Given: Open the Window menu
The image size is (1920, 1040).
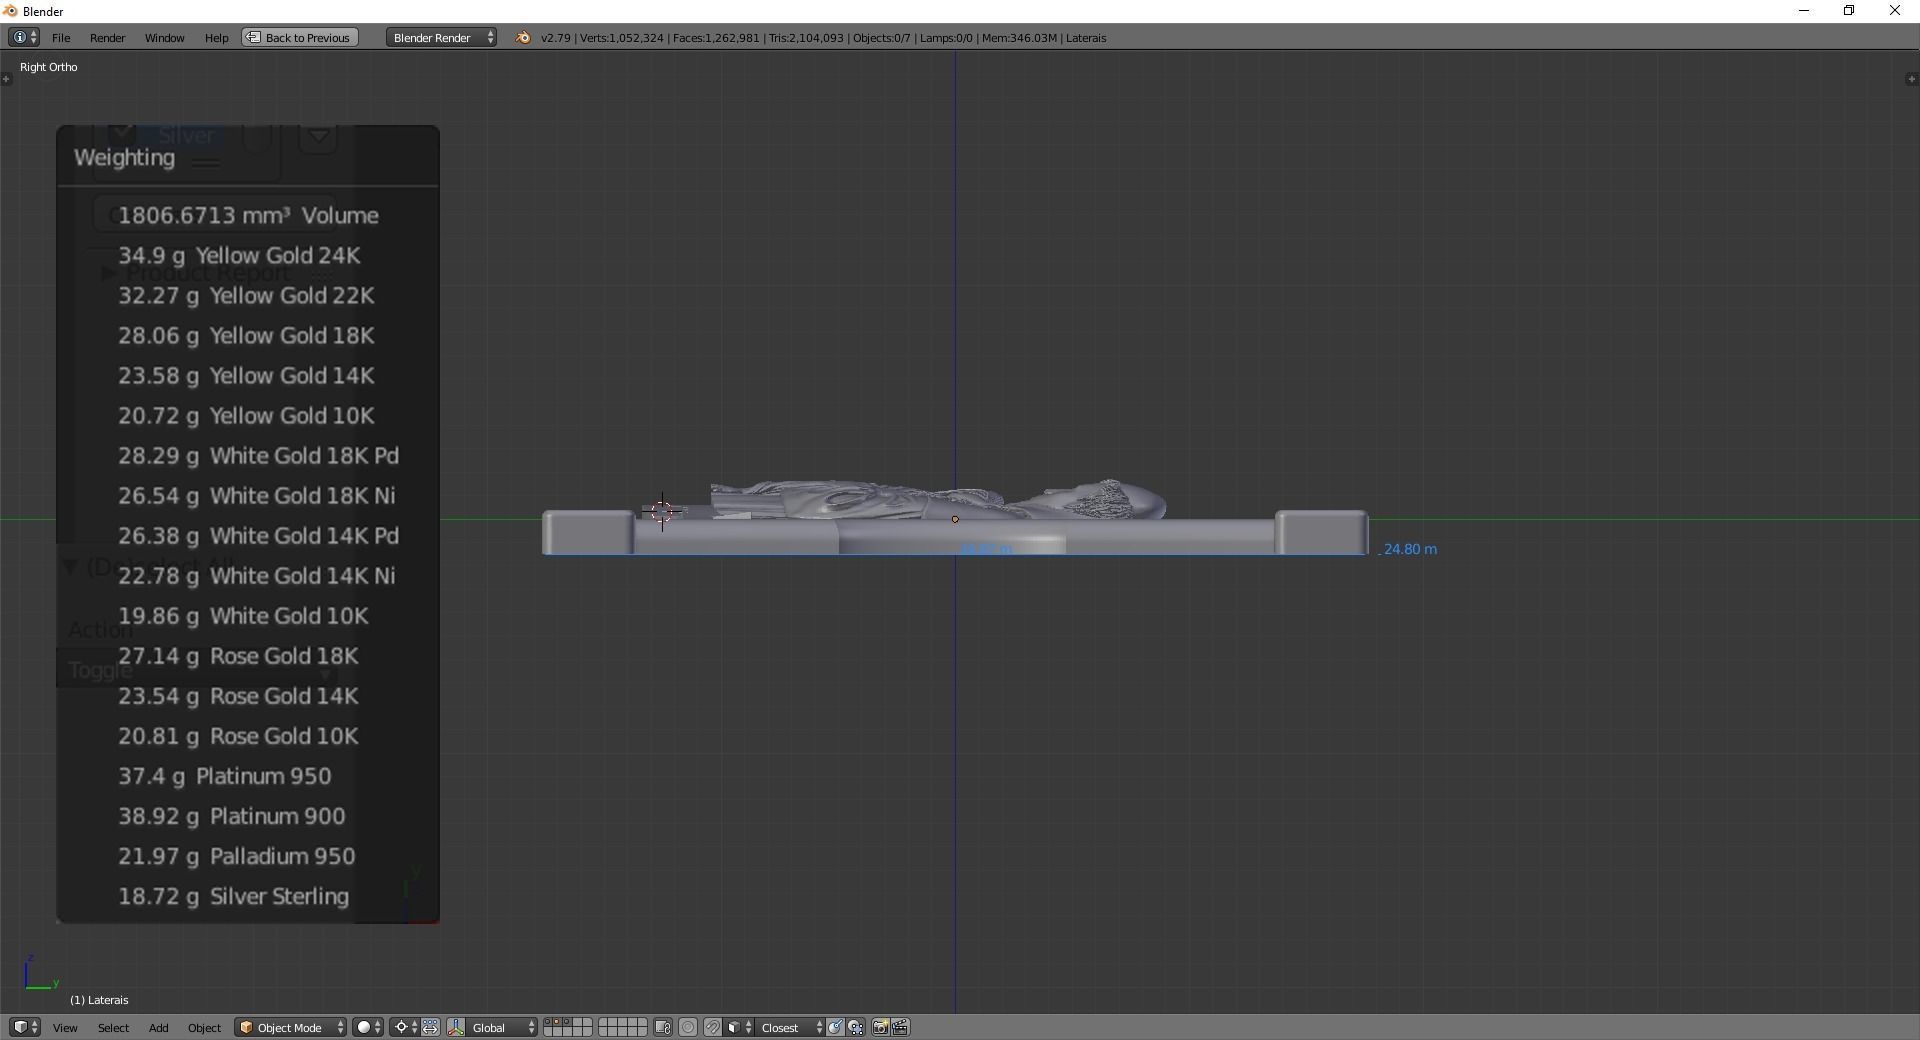Looking at the screenshot, I should click(x=164, y=38).
